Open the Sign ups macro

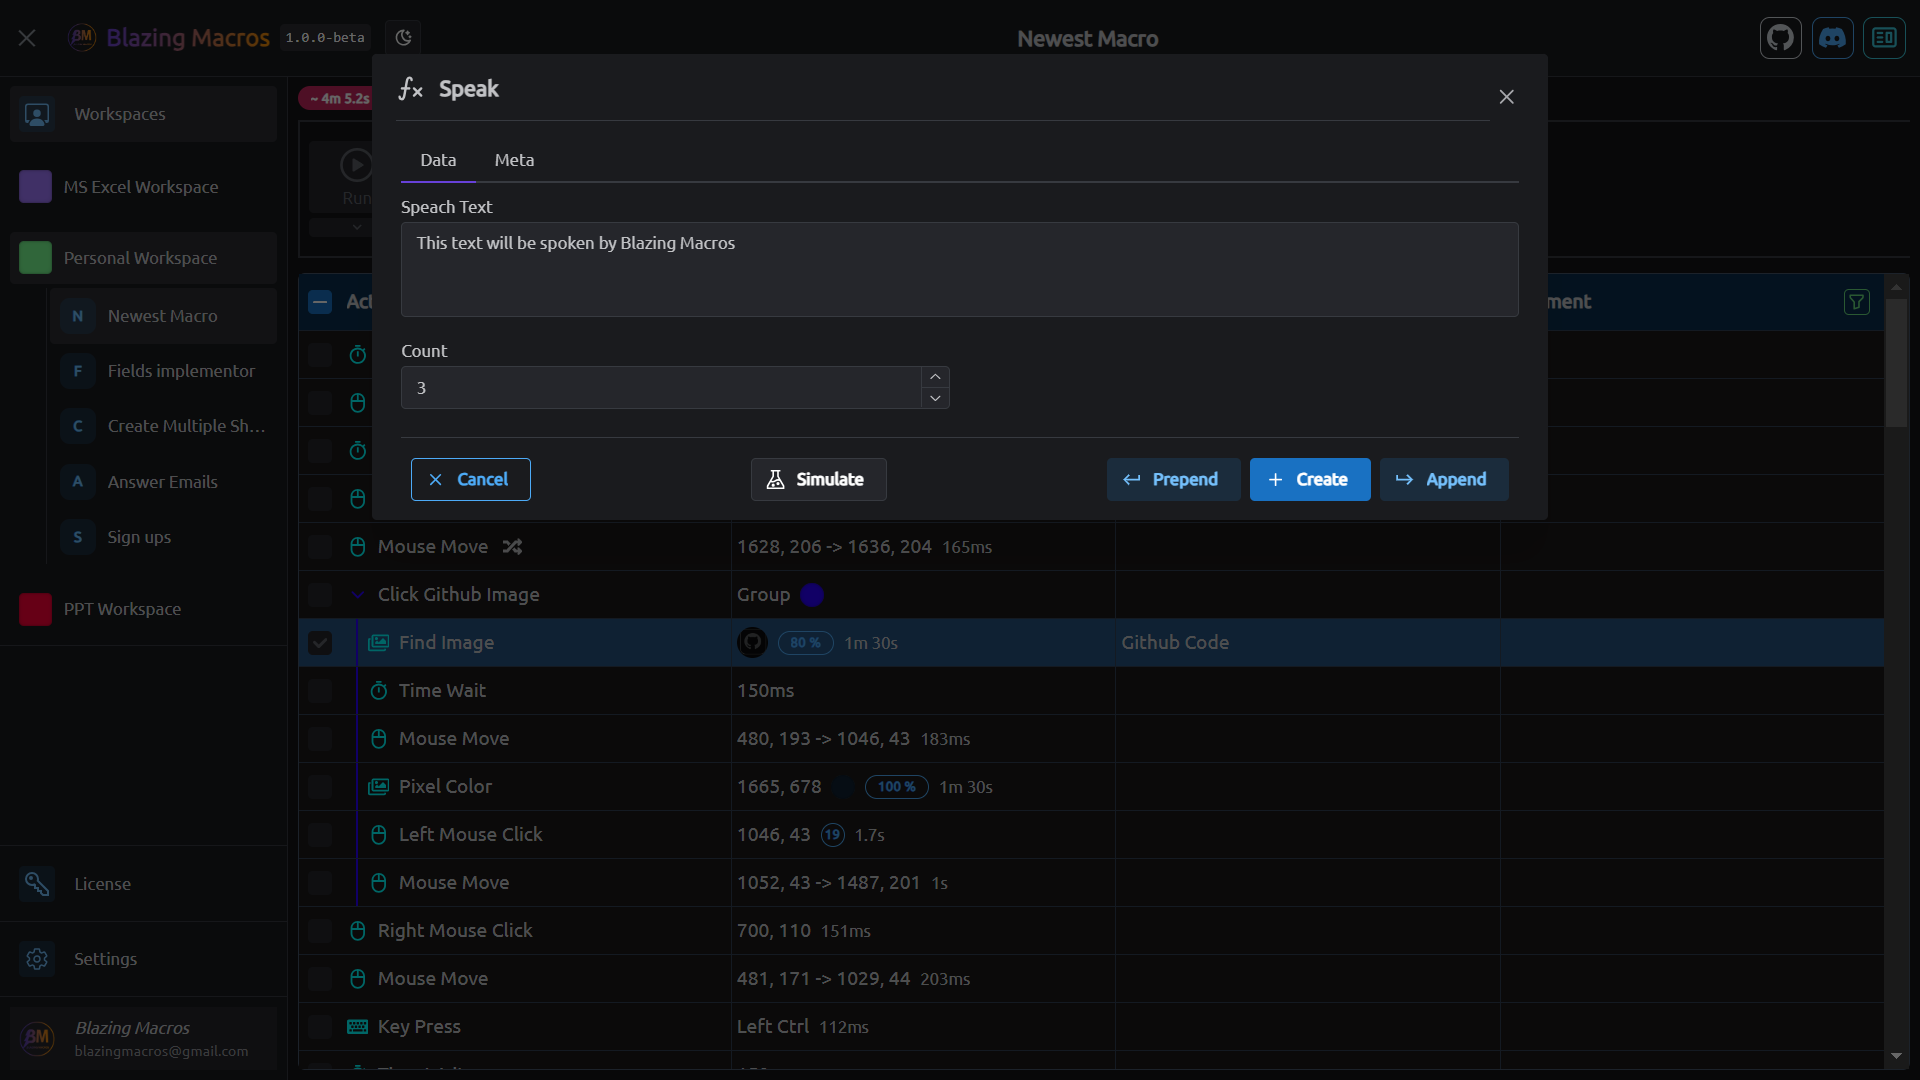coord(163,537)
